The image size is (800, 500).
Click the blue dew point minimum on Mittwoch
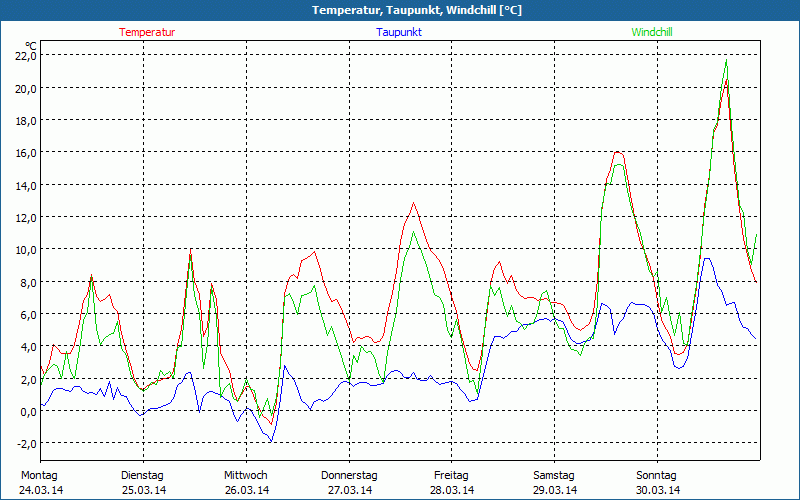point(271,441)
